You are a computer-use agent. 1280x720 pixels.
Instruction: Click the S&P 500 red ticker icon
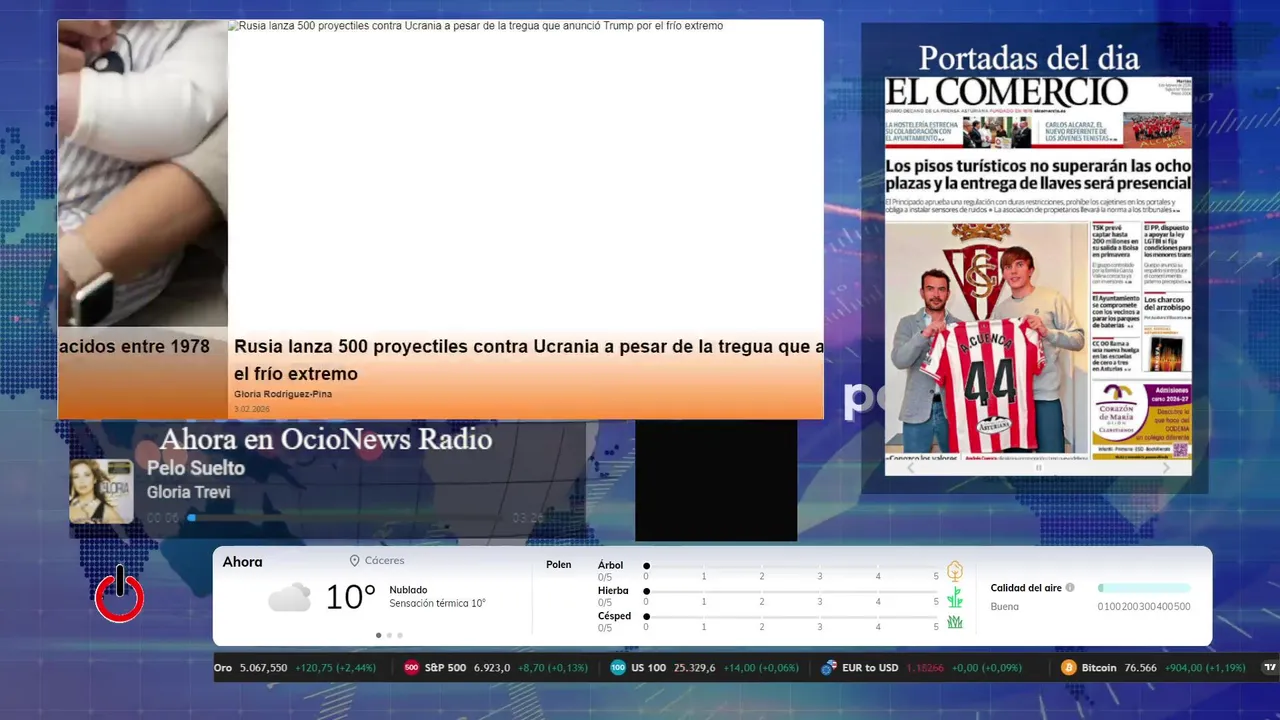tap(411, 667)
